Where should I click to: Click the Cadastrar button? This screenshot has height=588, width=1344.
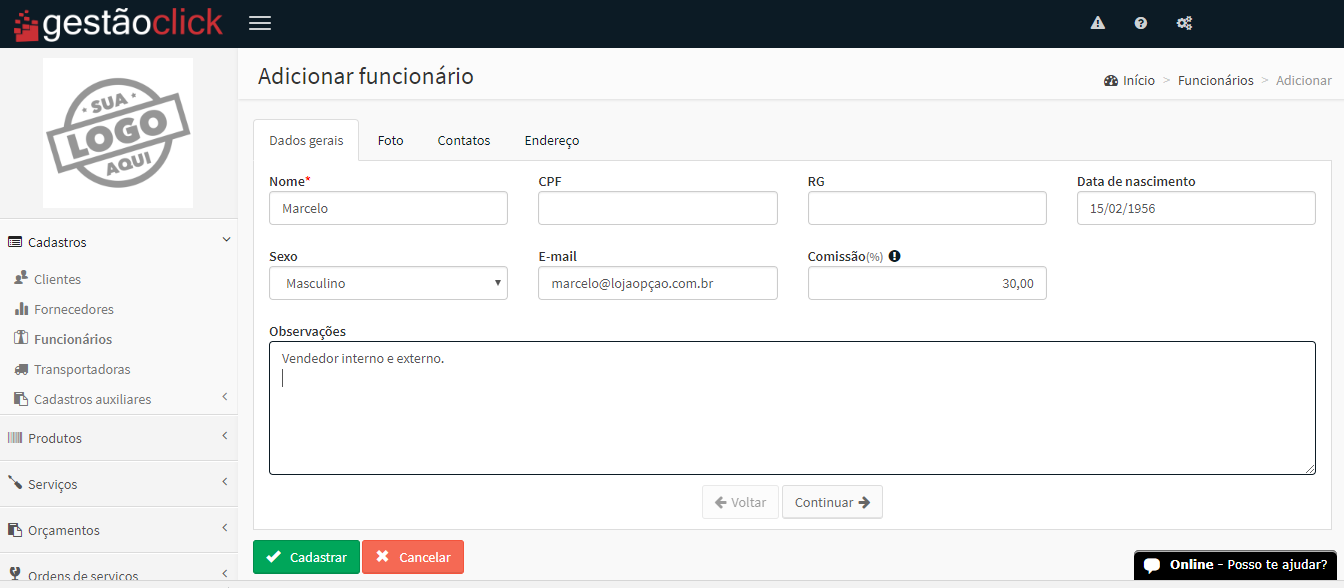tap(306, 557)
